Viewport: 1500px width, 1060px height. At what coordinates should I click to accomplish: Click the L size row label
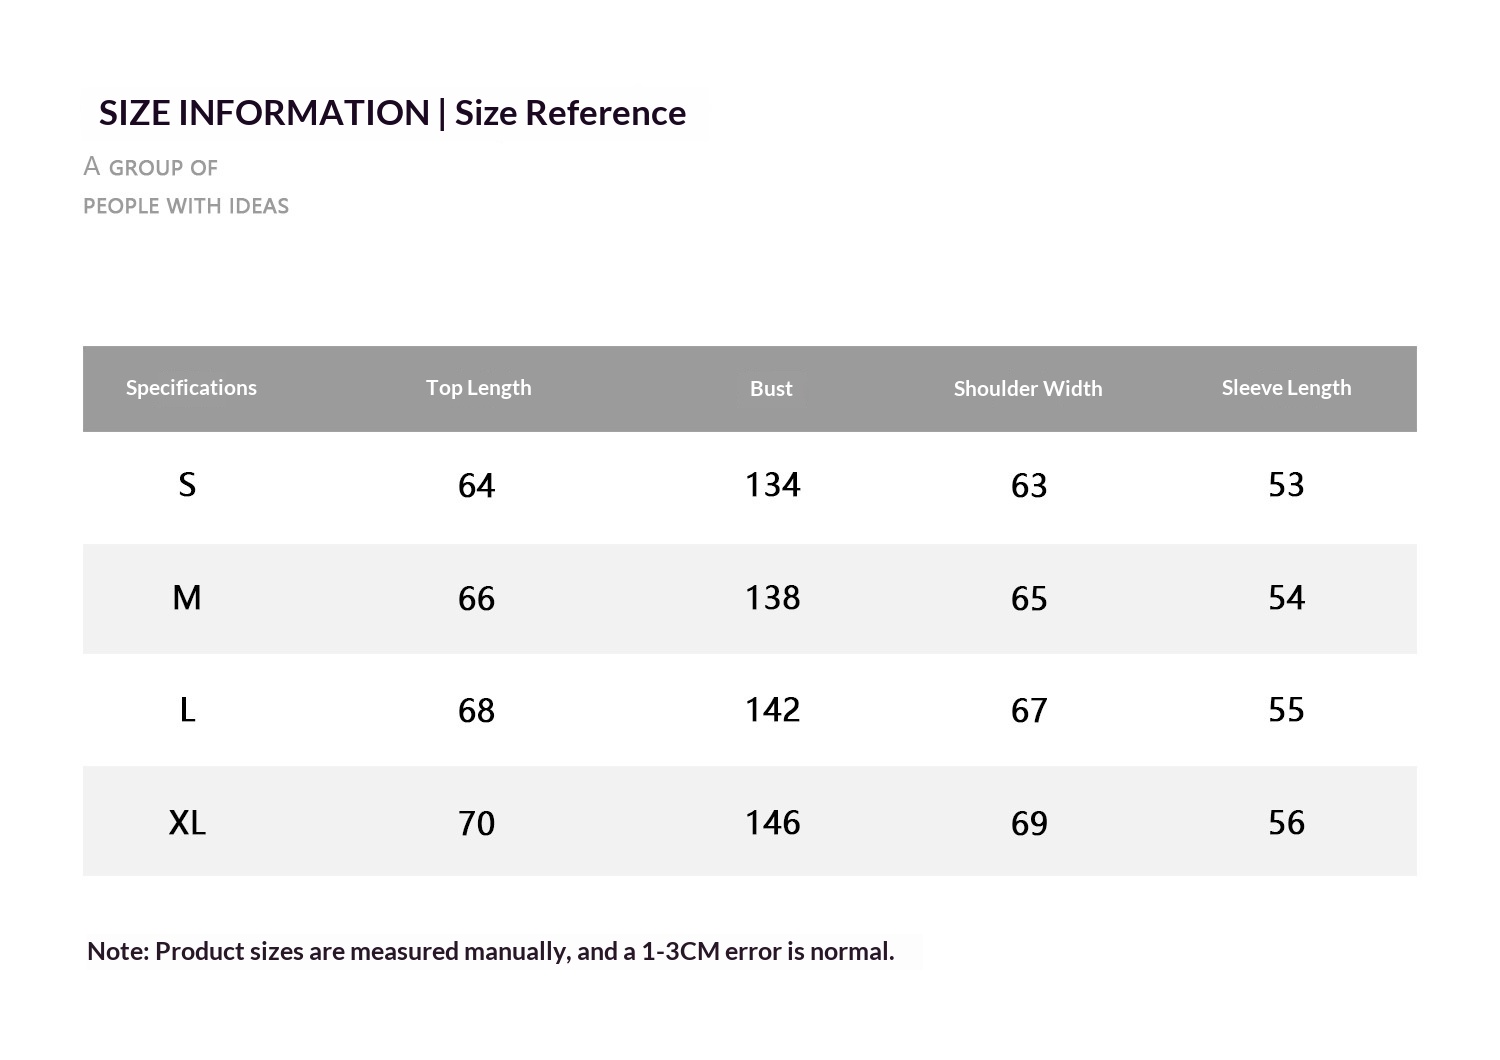point(187,710)
